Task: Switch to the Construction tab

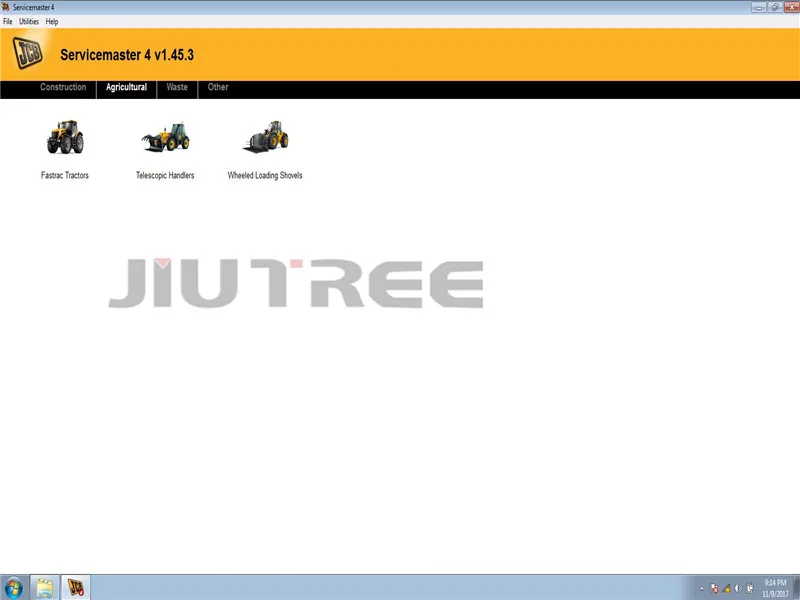Action: click(63, 87)
